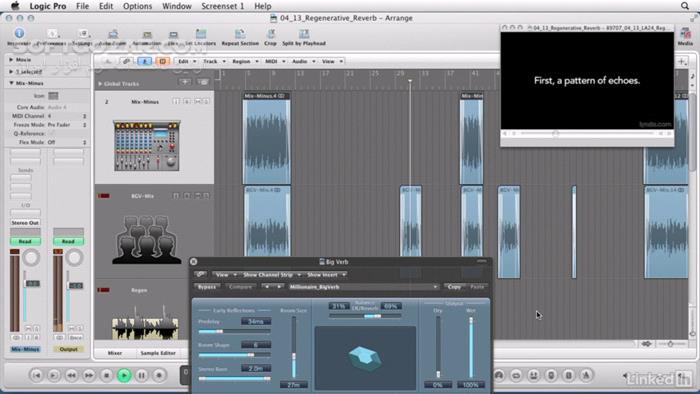The image size is (700, 394).
Task: Open Show Insert dropdown in Big Verb
Action: click(x=326, y=274)
